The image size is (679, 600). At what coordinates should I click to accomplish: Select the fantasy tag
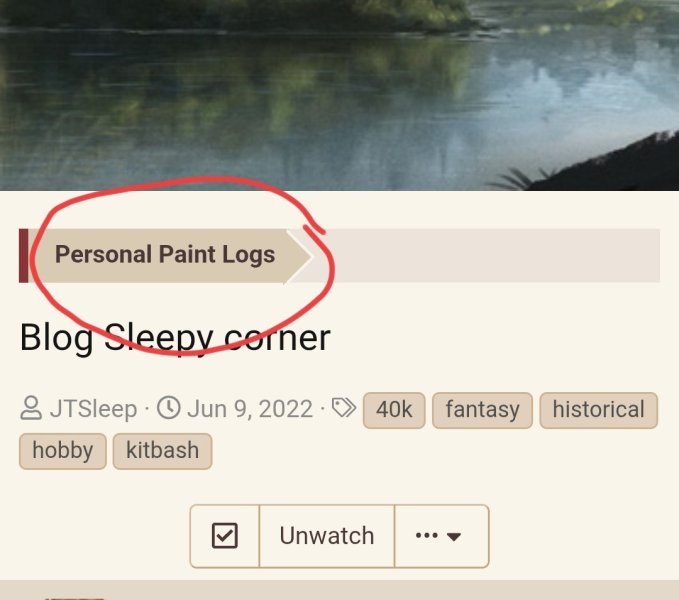(x=482, y=410)
